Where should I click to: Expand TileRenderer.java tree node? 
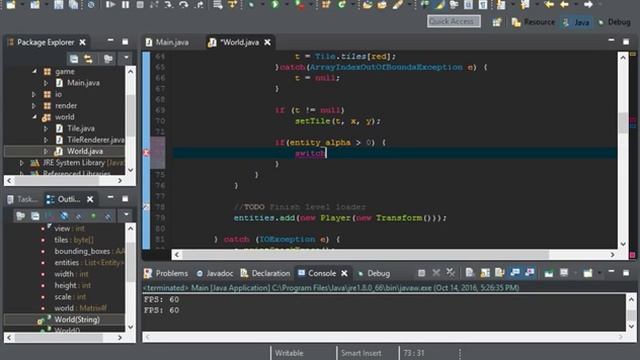coord(46,140)
